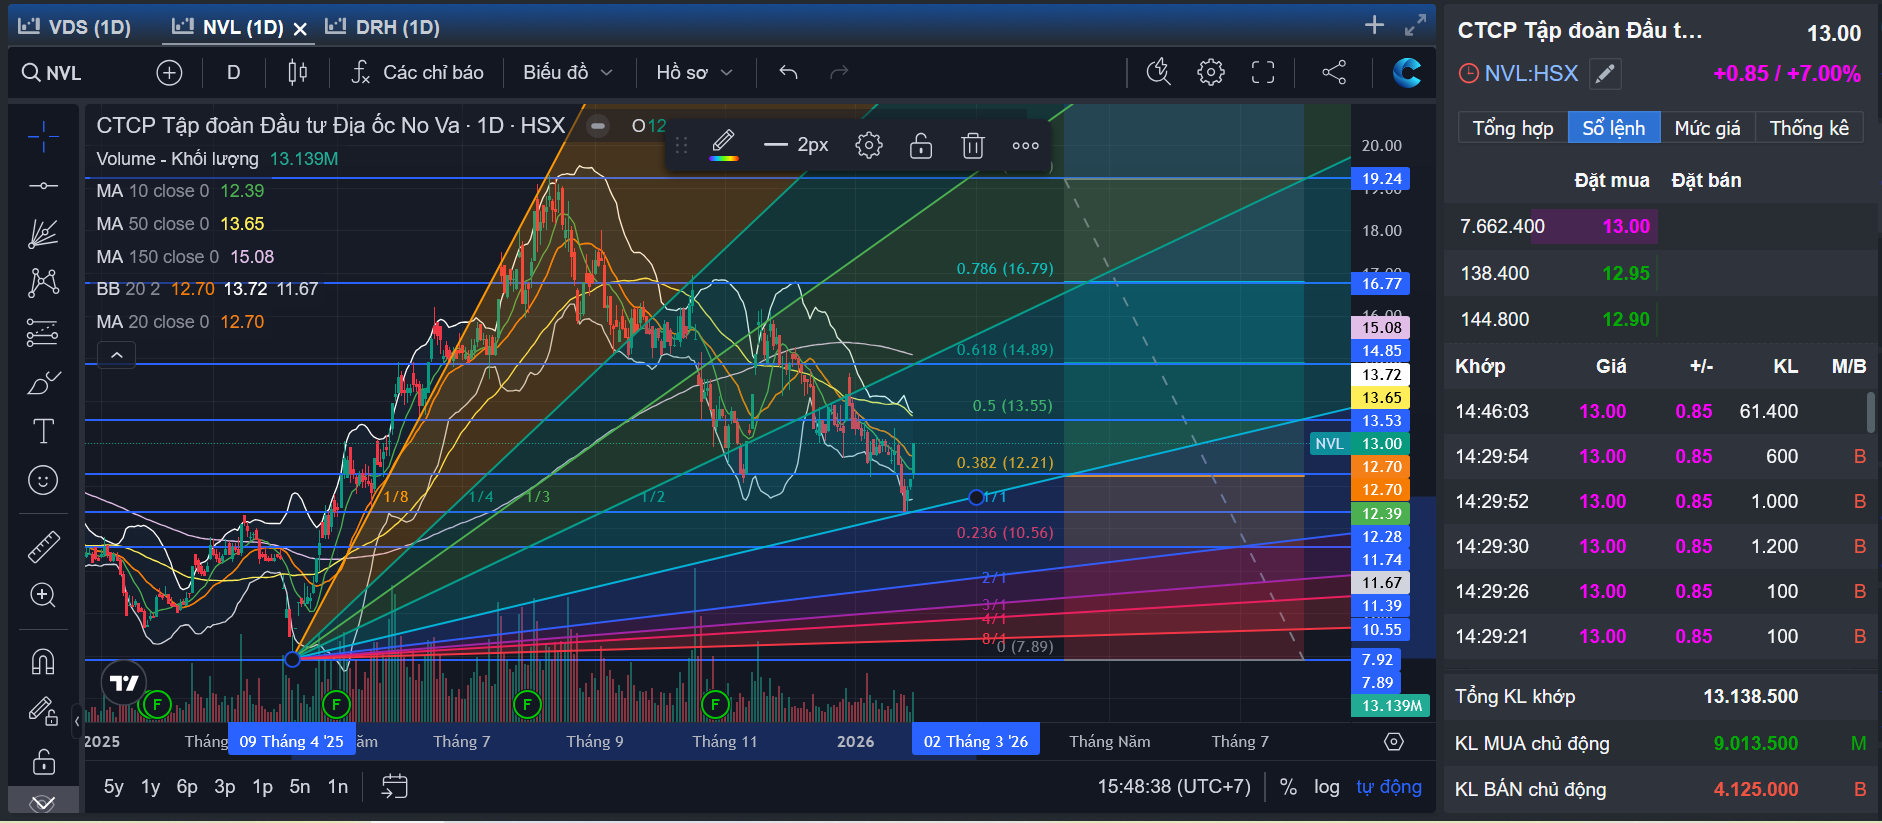Activate the zoom in tool
Viewport: 1882px width, 823px height.
click(x=43, y=595)
